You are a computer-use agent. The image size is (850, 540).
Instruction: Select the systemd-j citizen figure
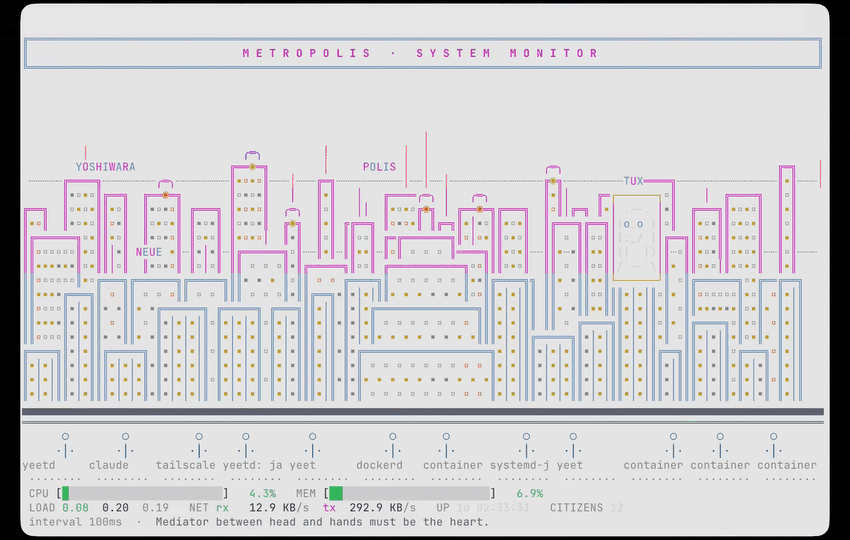coord(526,446)
